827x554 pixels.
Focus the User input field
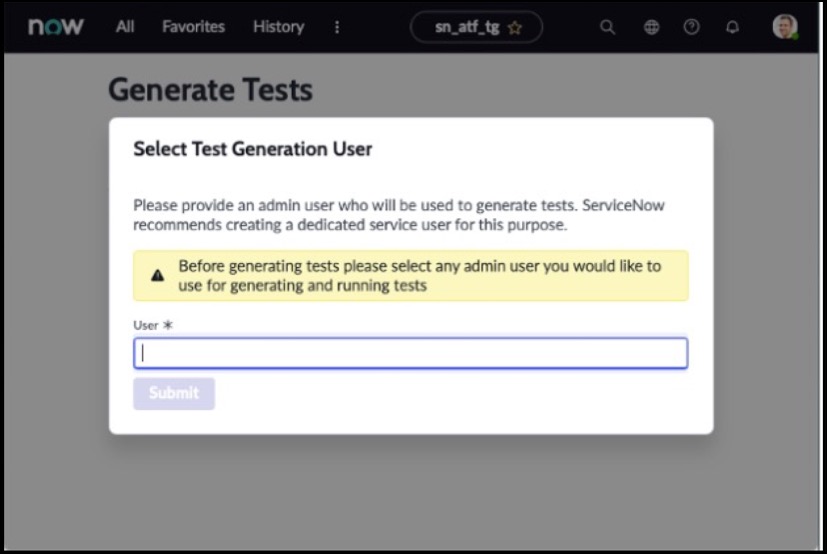click(x=410, y=353)
